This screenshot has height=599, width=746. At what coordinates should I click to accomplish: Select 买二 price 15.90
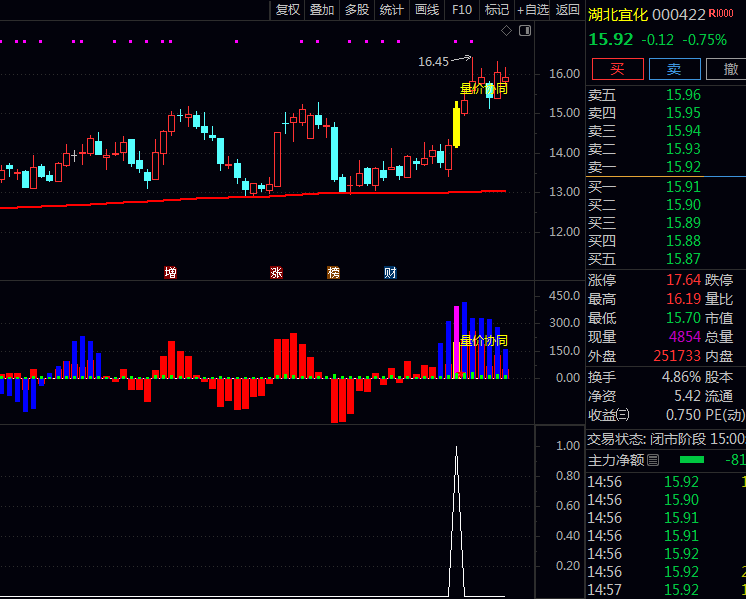pos(683,205)
